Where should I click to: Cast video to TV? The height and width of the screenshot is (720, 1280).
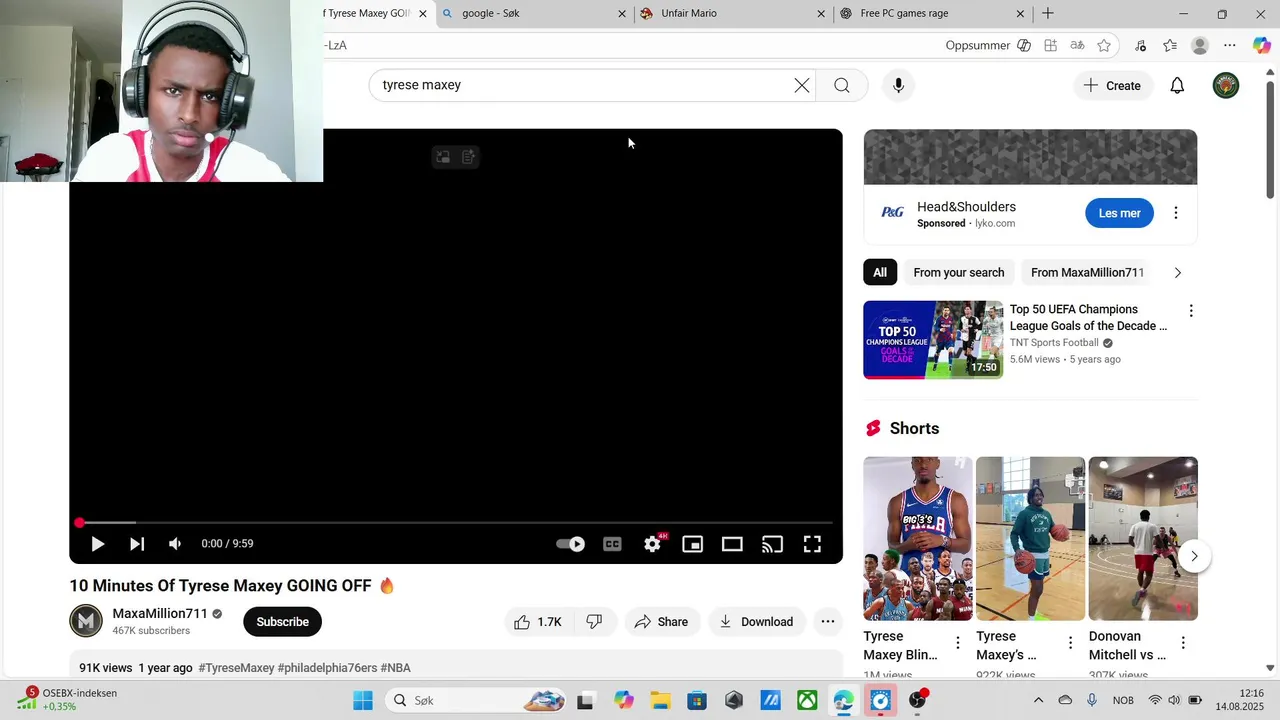(x=772, y=544)
